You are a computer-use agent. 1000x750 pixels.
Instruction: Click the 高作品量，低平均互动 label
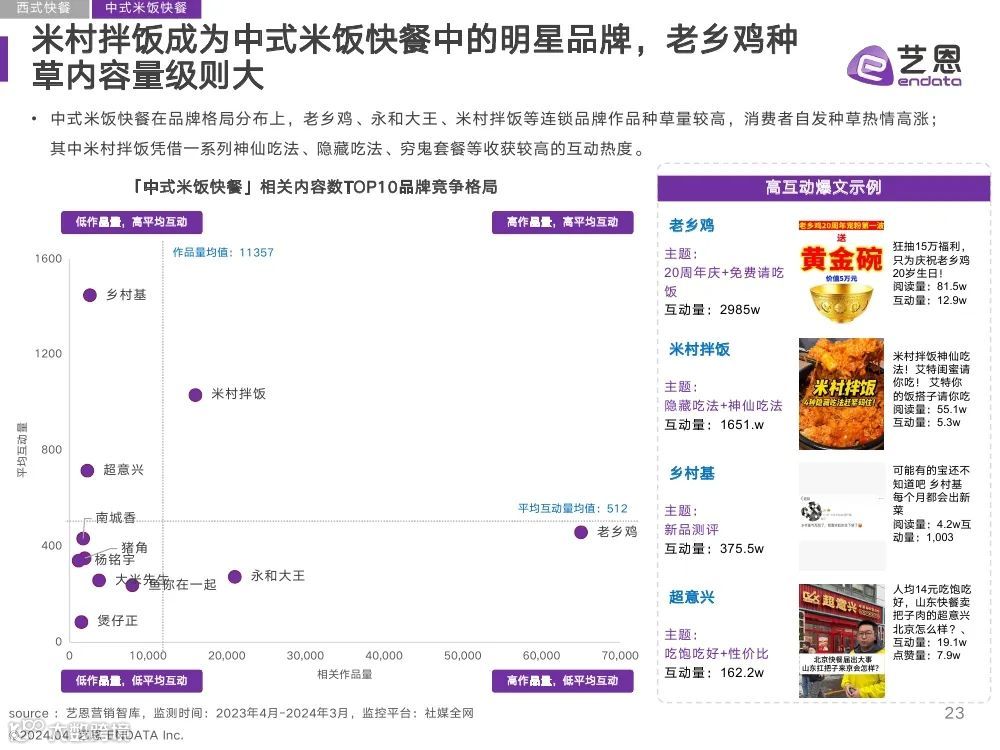tap(562, 680)
